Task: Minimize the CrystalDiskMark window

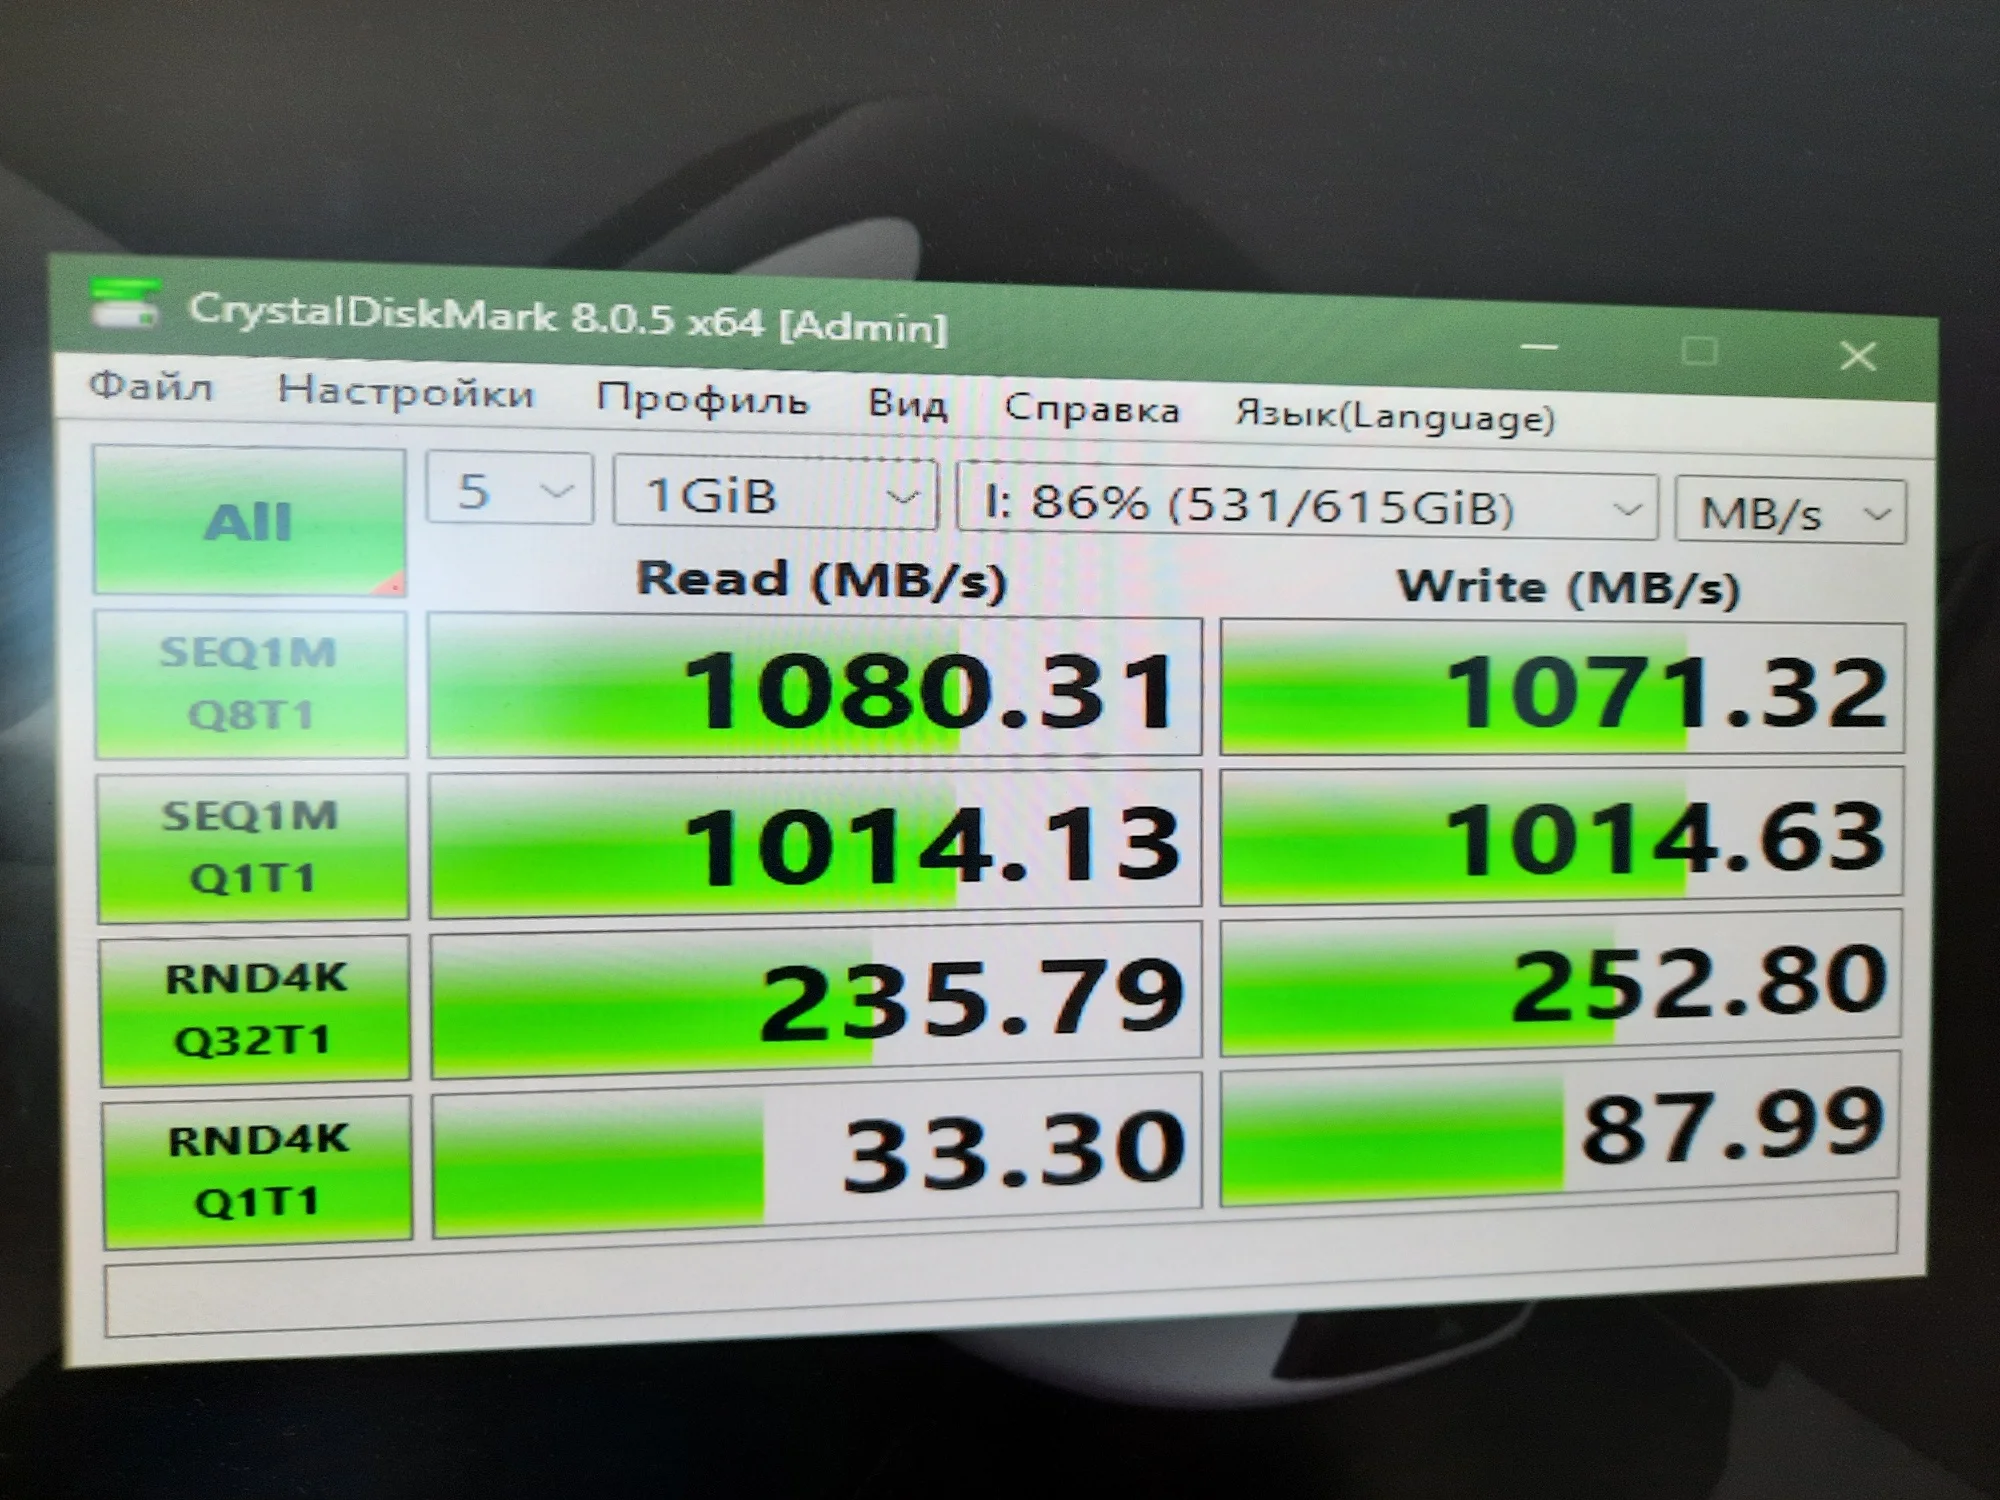Action: point(1539,347)
